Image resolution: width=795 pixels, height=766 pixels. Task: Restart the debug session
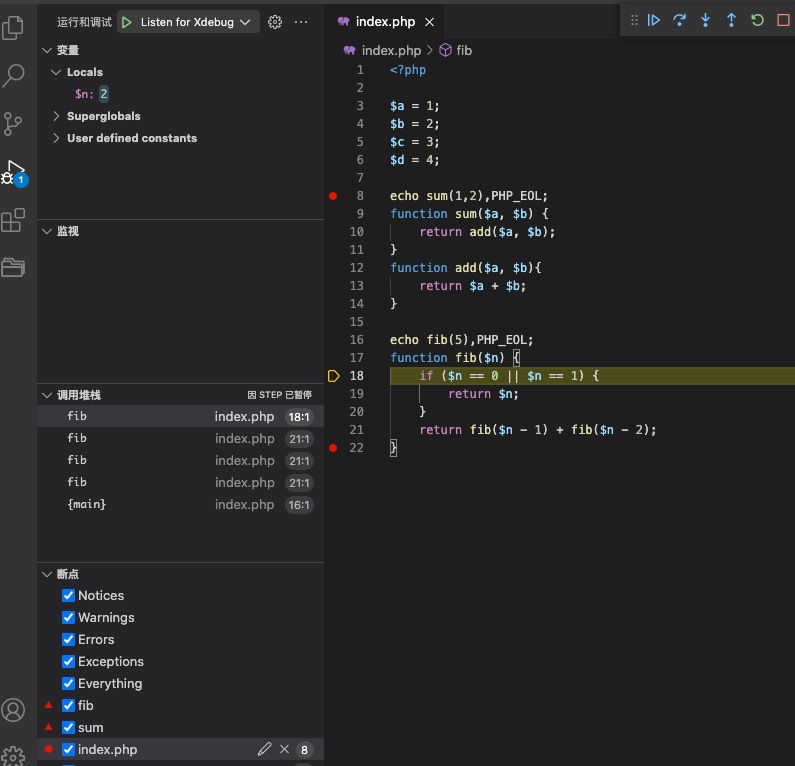pos(757,20)
